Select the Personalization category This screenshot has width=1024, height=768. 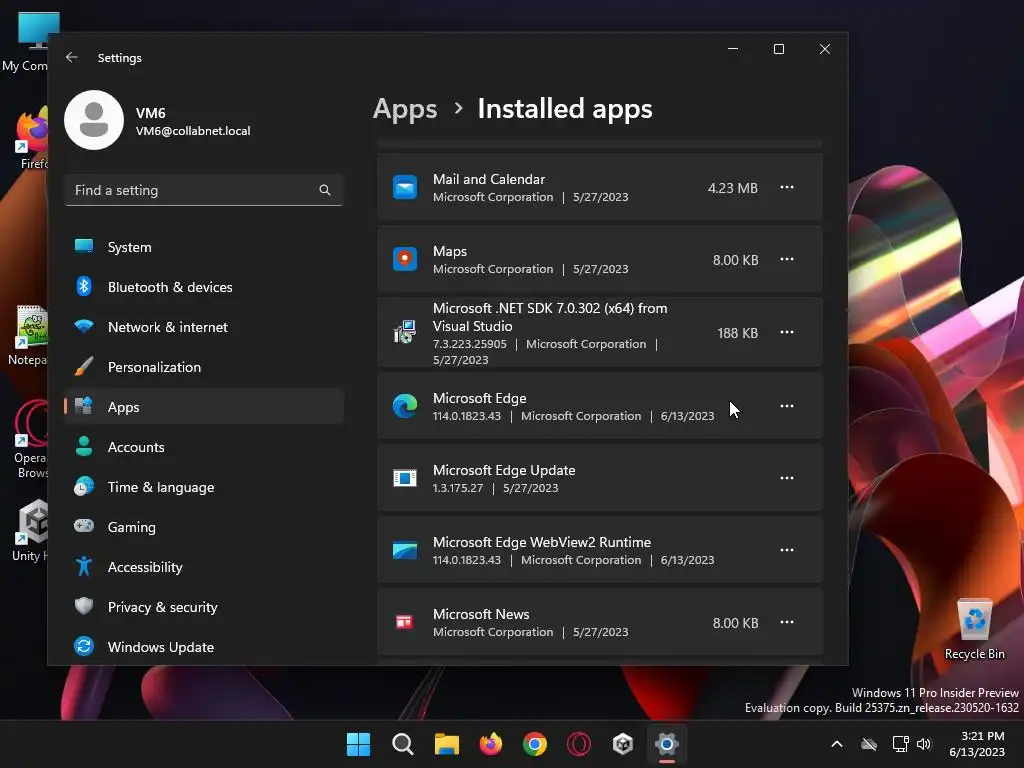(204, 367)
